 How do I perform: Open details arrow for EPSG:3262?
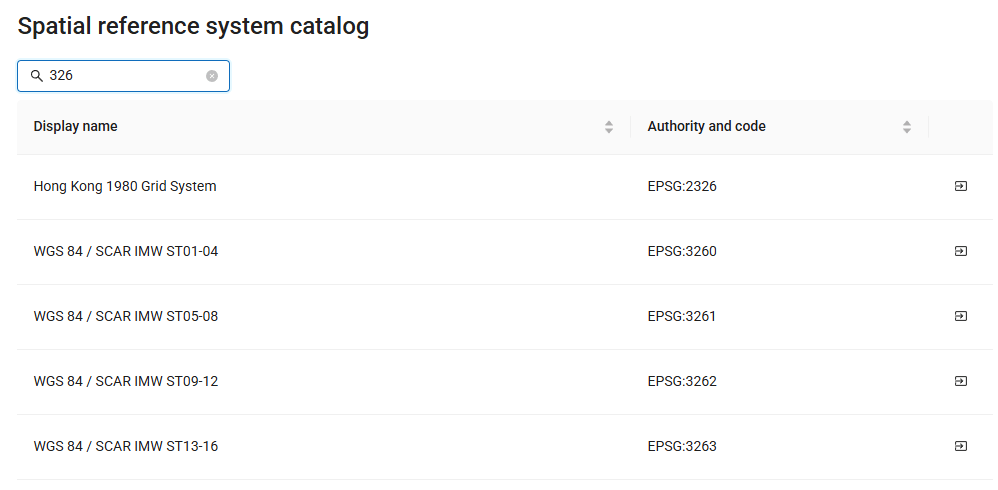coord(961,381)
